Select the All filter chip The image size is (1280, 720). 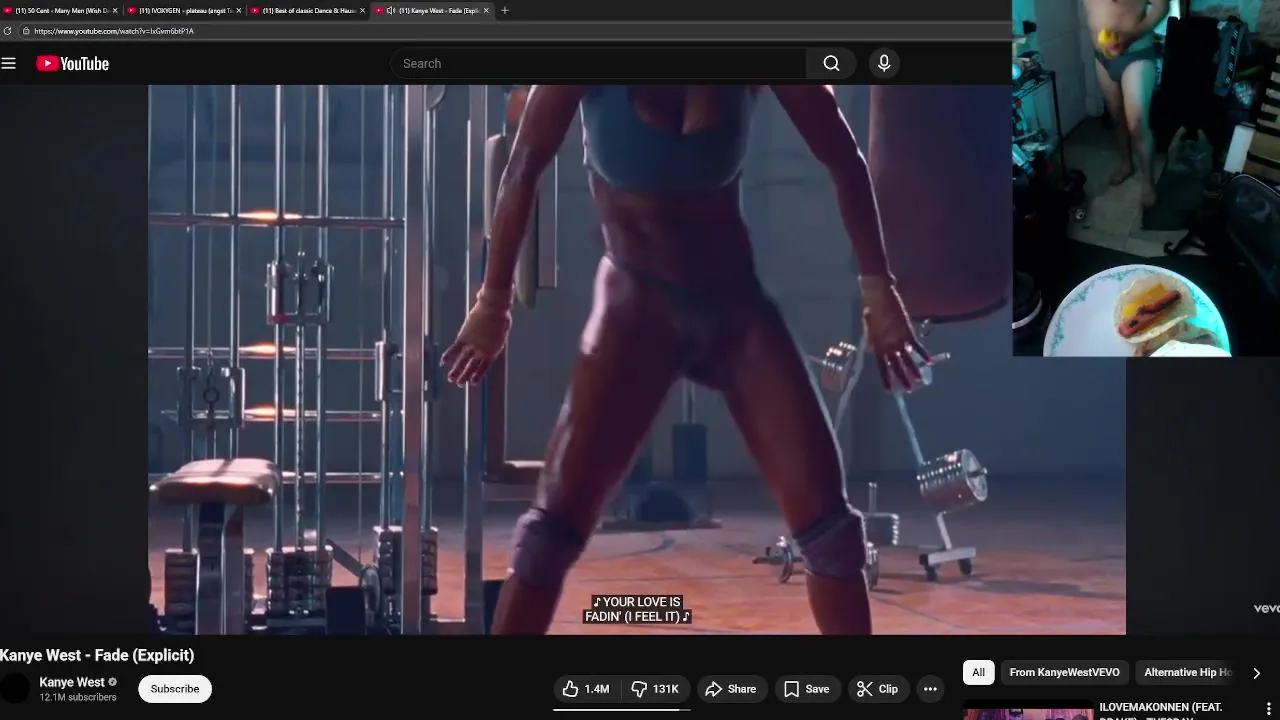click(x=978, y=672)
